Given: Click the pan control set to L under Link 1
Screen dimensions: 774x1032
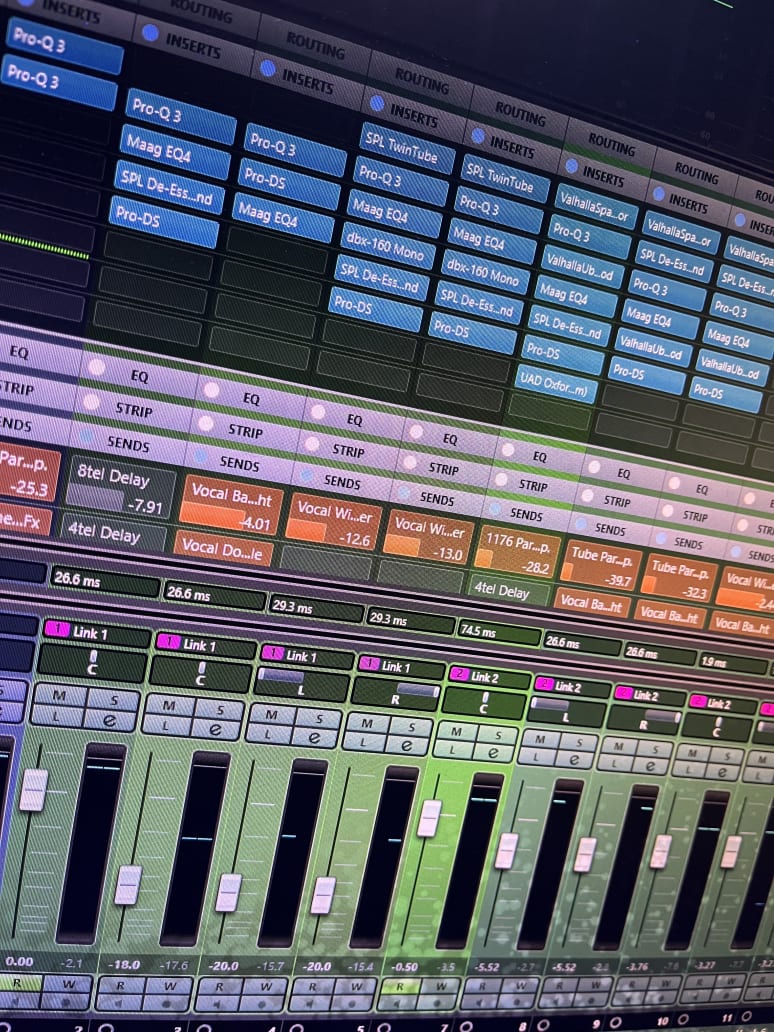Looking at the screenshot, I should point(301,683).
